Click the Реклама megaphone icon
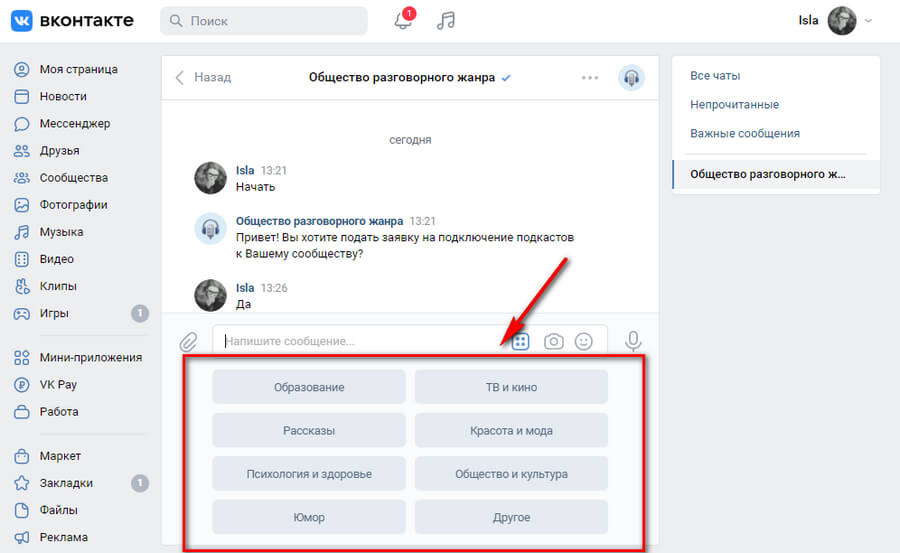The image size is (900, 553). (21, 537)
